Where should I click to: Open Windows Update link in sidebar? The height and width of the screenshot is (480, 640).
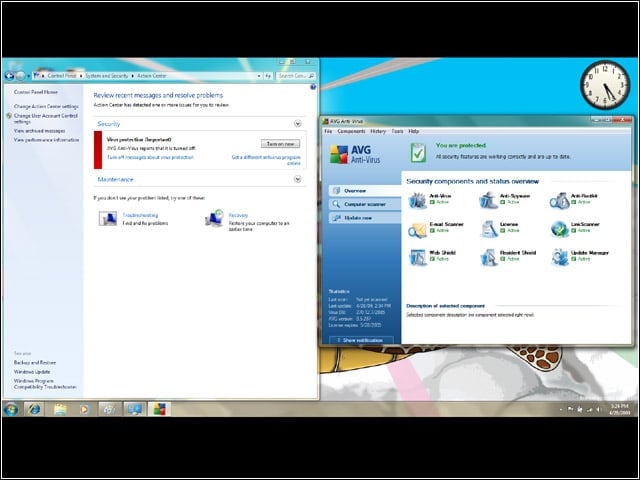32,372
